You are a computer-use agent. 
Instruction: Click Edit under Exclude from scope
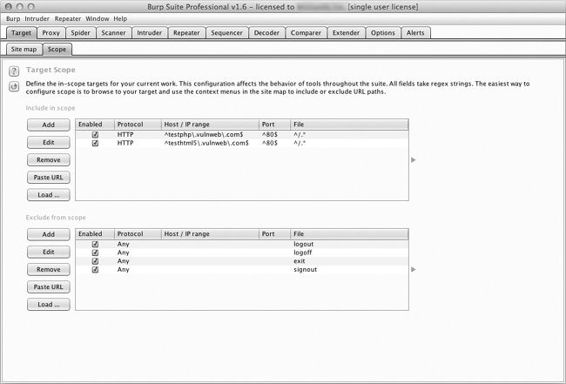click(x=48, y=252)
